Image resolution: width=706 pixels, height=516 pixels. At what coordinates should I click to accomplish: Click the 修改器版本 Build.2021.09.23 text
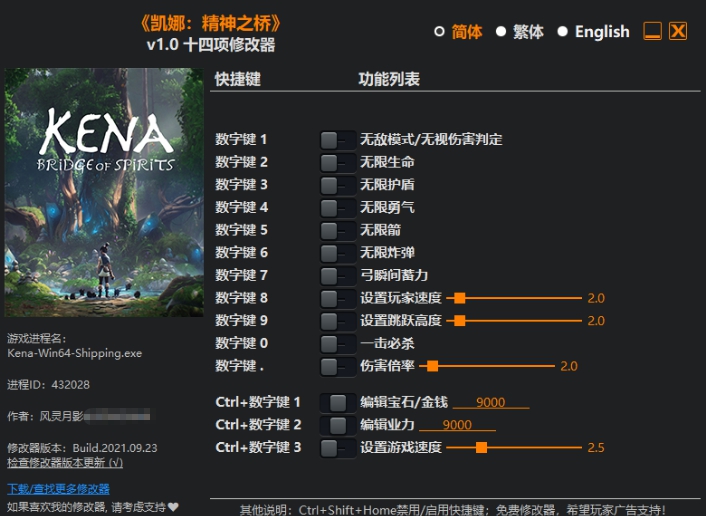click(x=82, y=448)
